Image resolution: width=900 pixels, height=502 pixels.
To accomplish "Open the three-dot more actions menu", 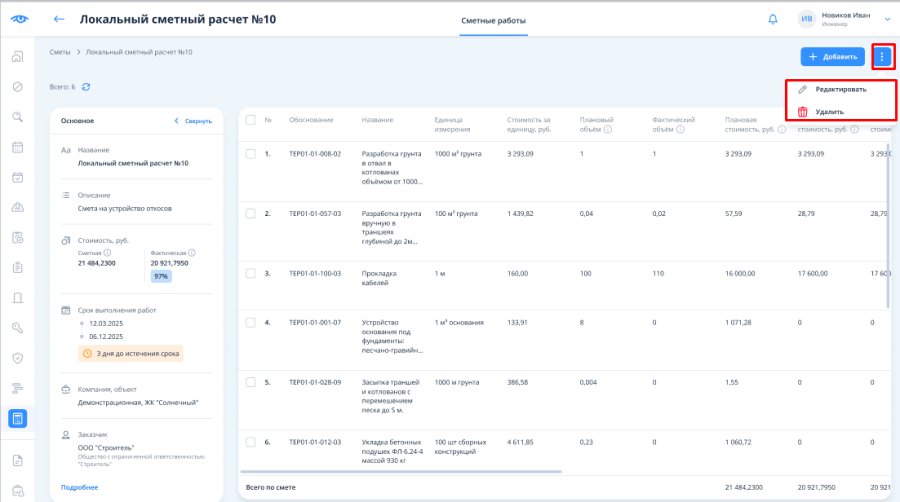I will click(882, 56).
